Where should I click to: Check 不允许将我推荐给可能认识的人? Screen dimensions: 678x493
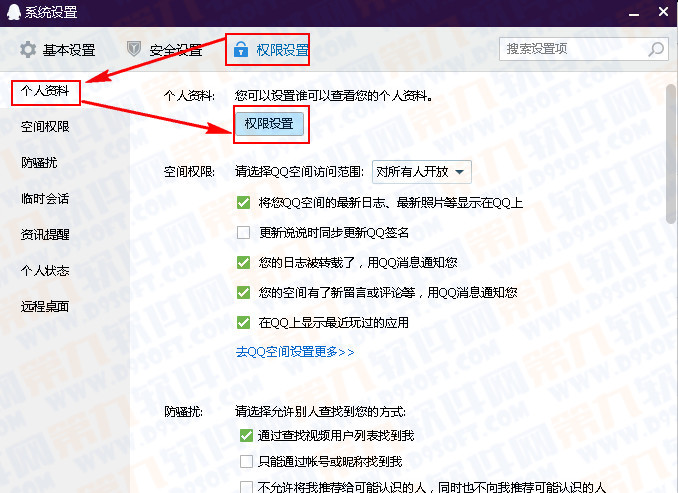point(246,487)
